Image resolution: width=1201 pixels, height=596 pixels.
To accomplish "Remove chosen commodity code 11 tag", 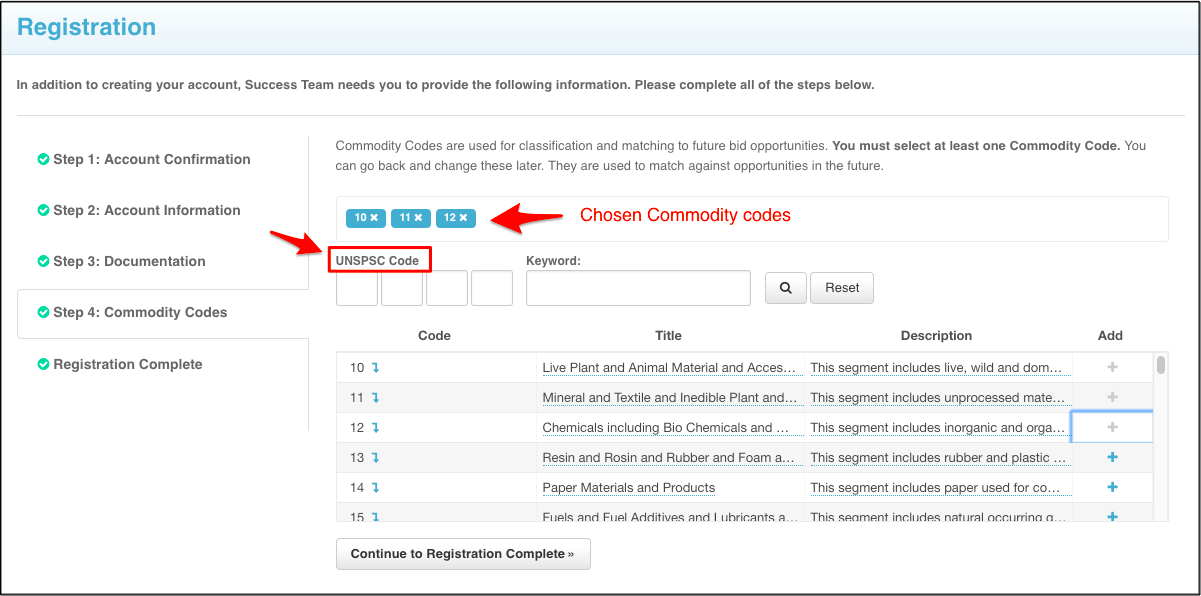I will [x=418, y=218].
